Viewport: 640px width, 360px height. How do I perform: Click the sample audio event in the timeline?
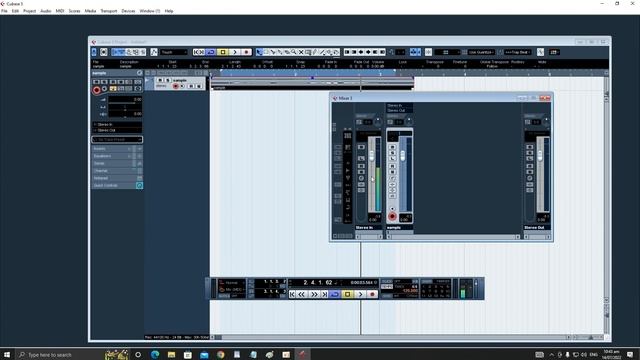312,83
